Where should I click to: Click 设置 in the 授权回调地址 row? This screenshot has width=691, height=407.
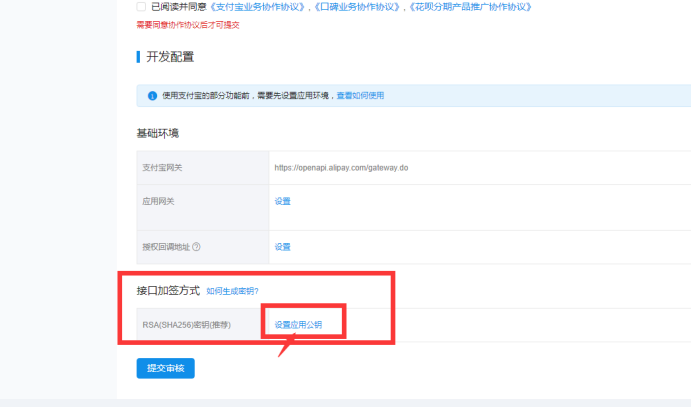(x=282, y=247)
